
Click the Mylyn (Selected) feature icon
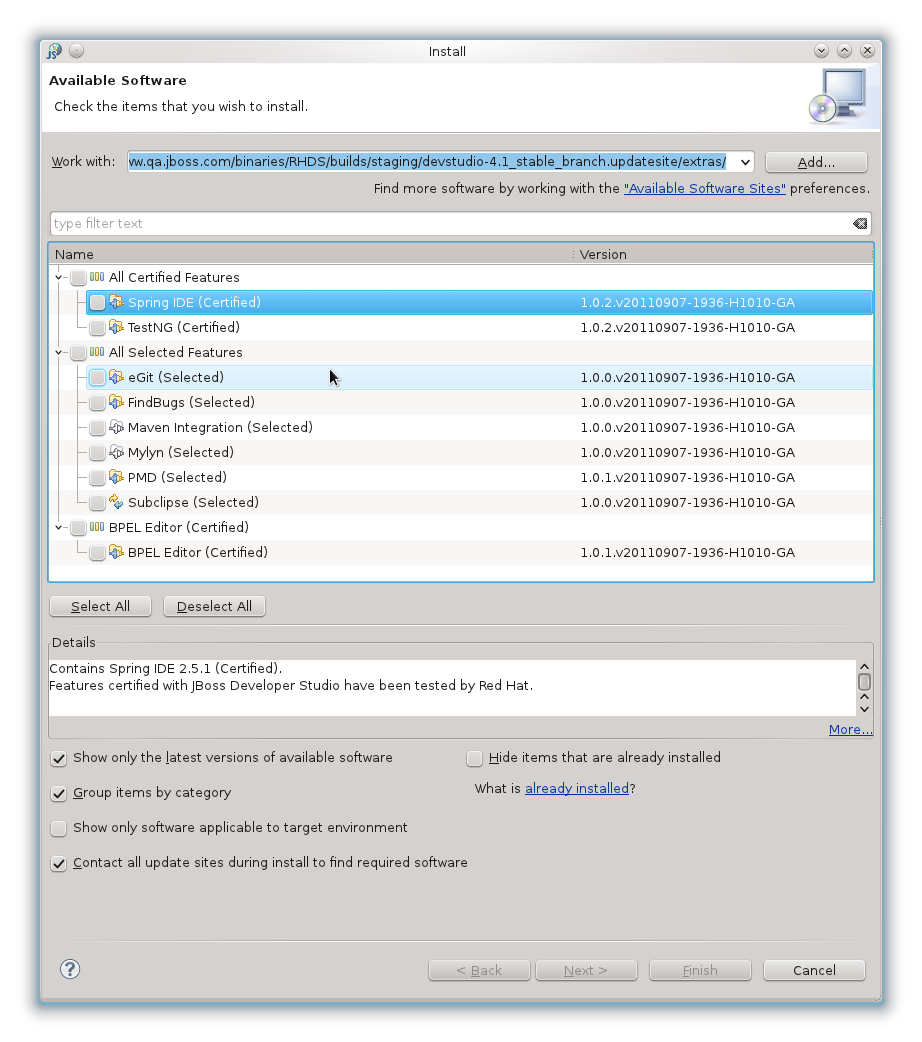click(116, 453)
